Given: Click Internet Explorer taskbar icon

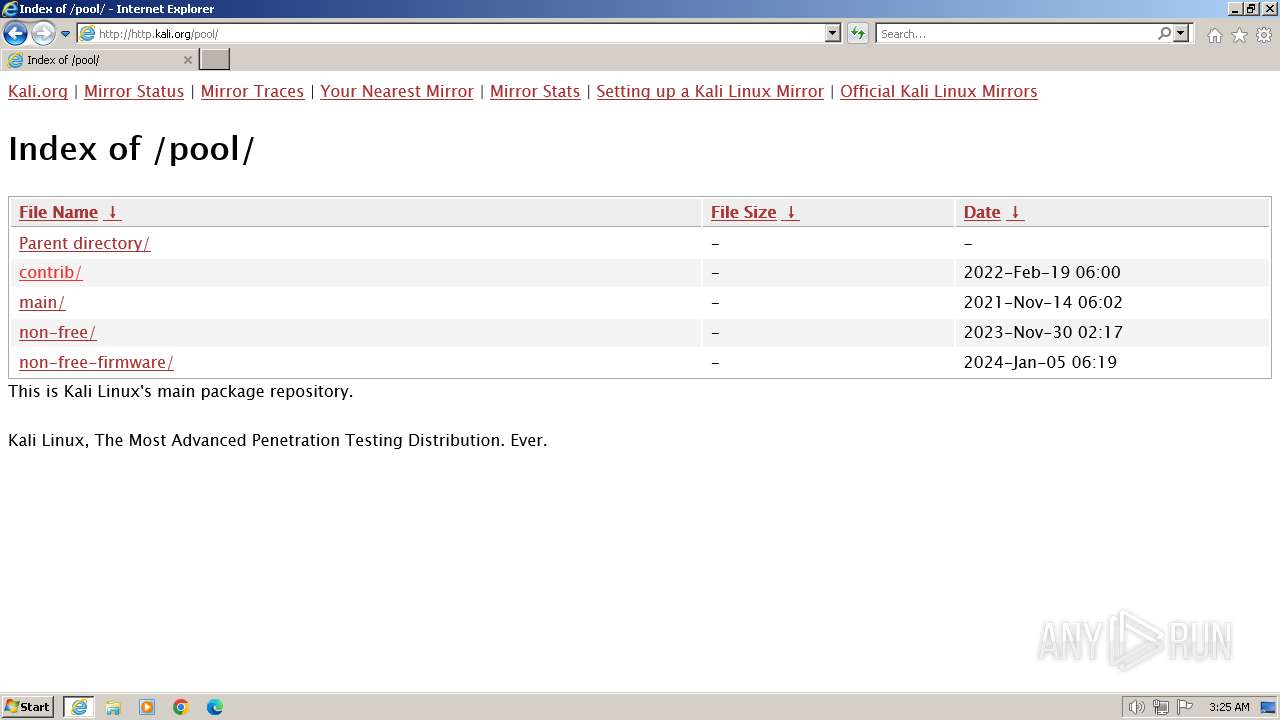Looking at the screenshot, I should coord(79,707).
